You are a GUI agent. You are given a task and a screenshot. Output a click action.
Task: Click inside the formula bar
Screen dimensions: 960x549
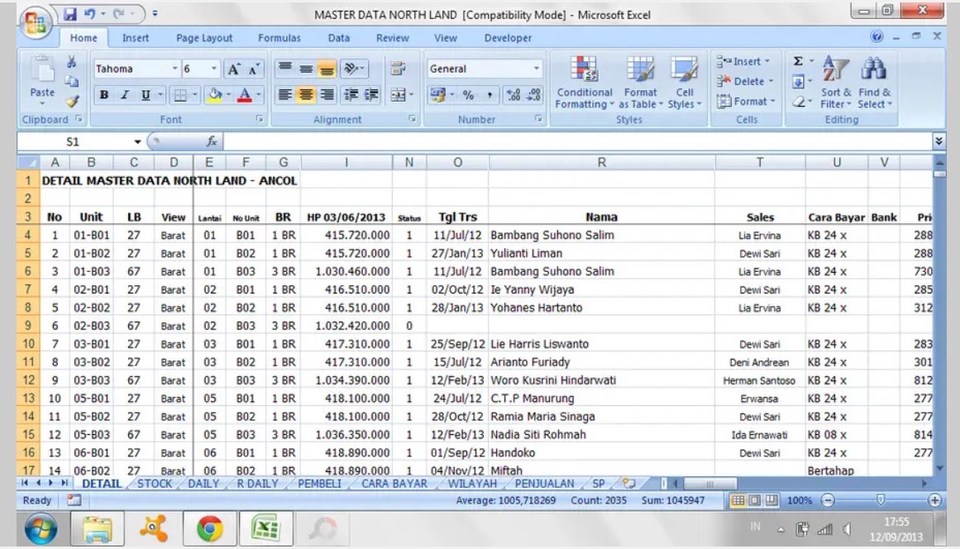(576, 142)
